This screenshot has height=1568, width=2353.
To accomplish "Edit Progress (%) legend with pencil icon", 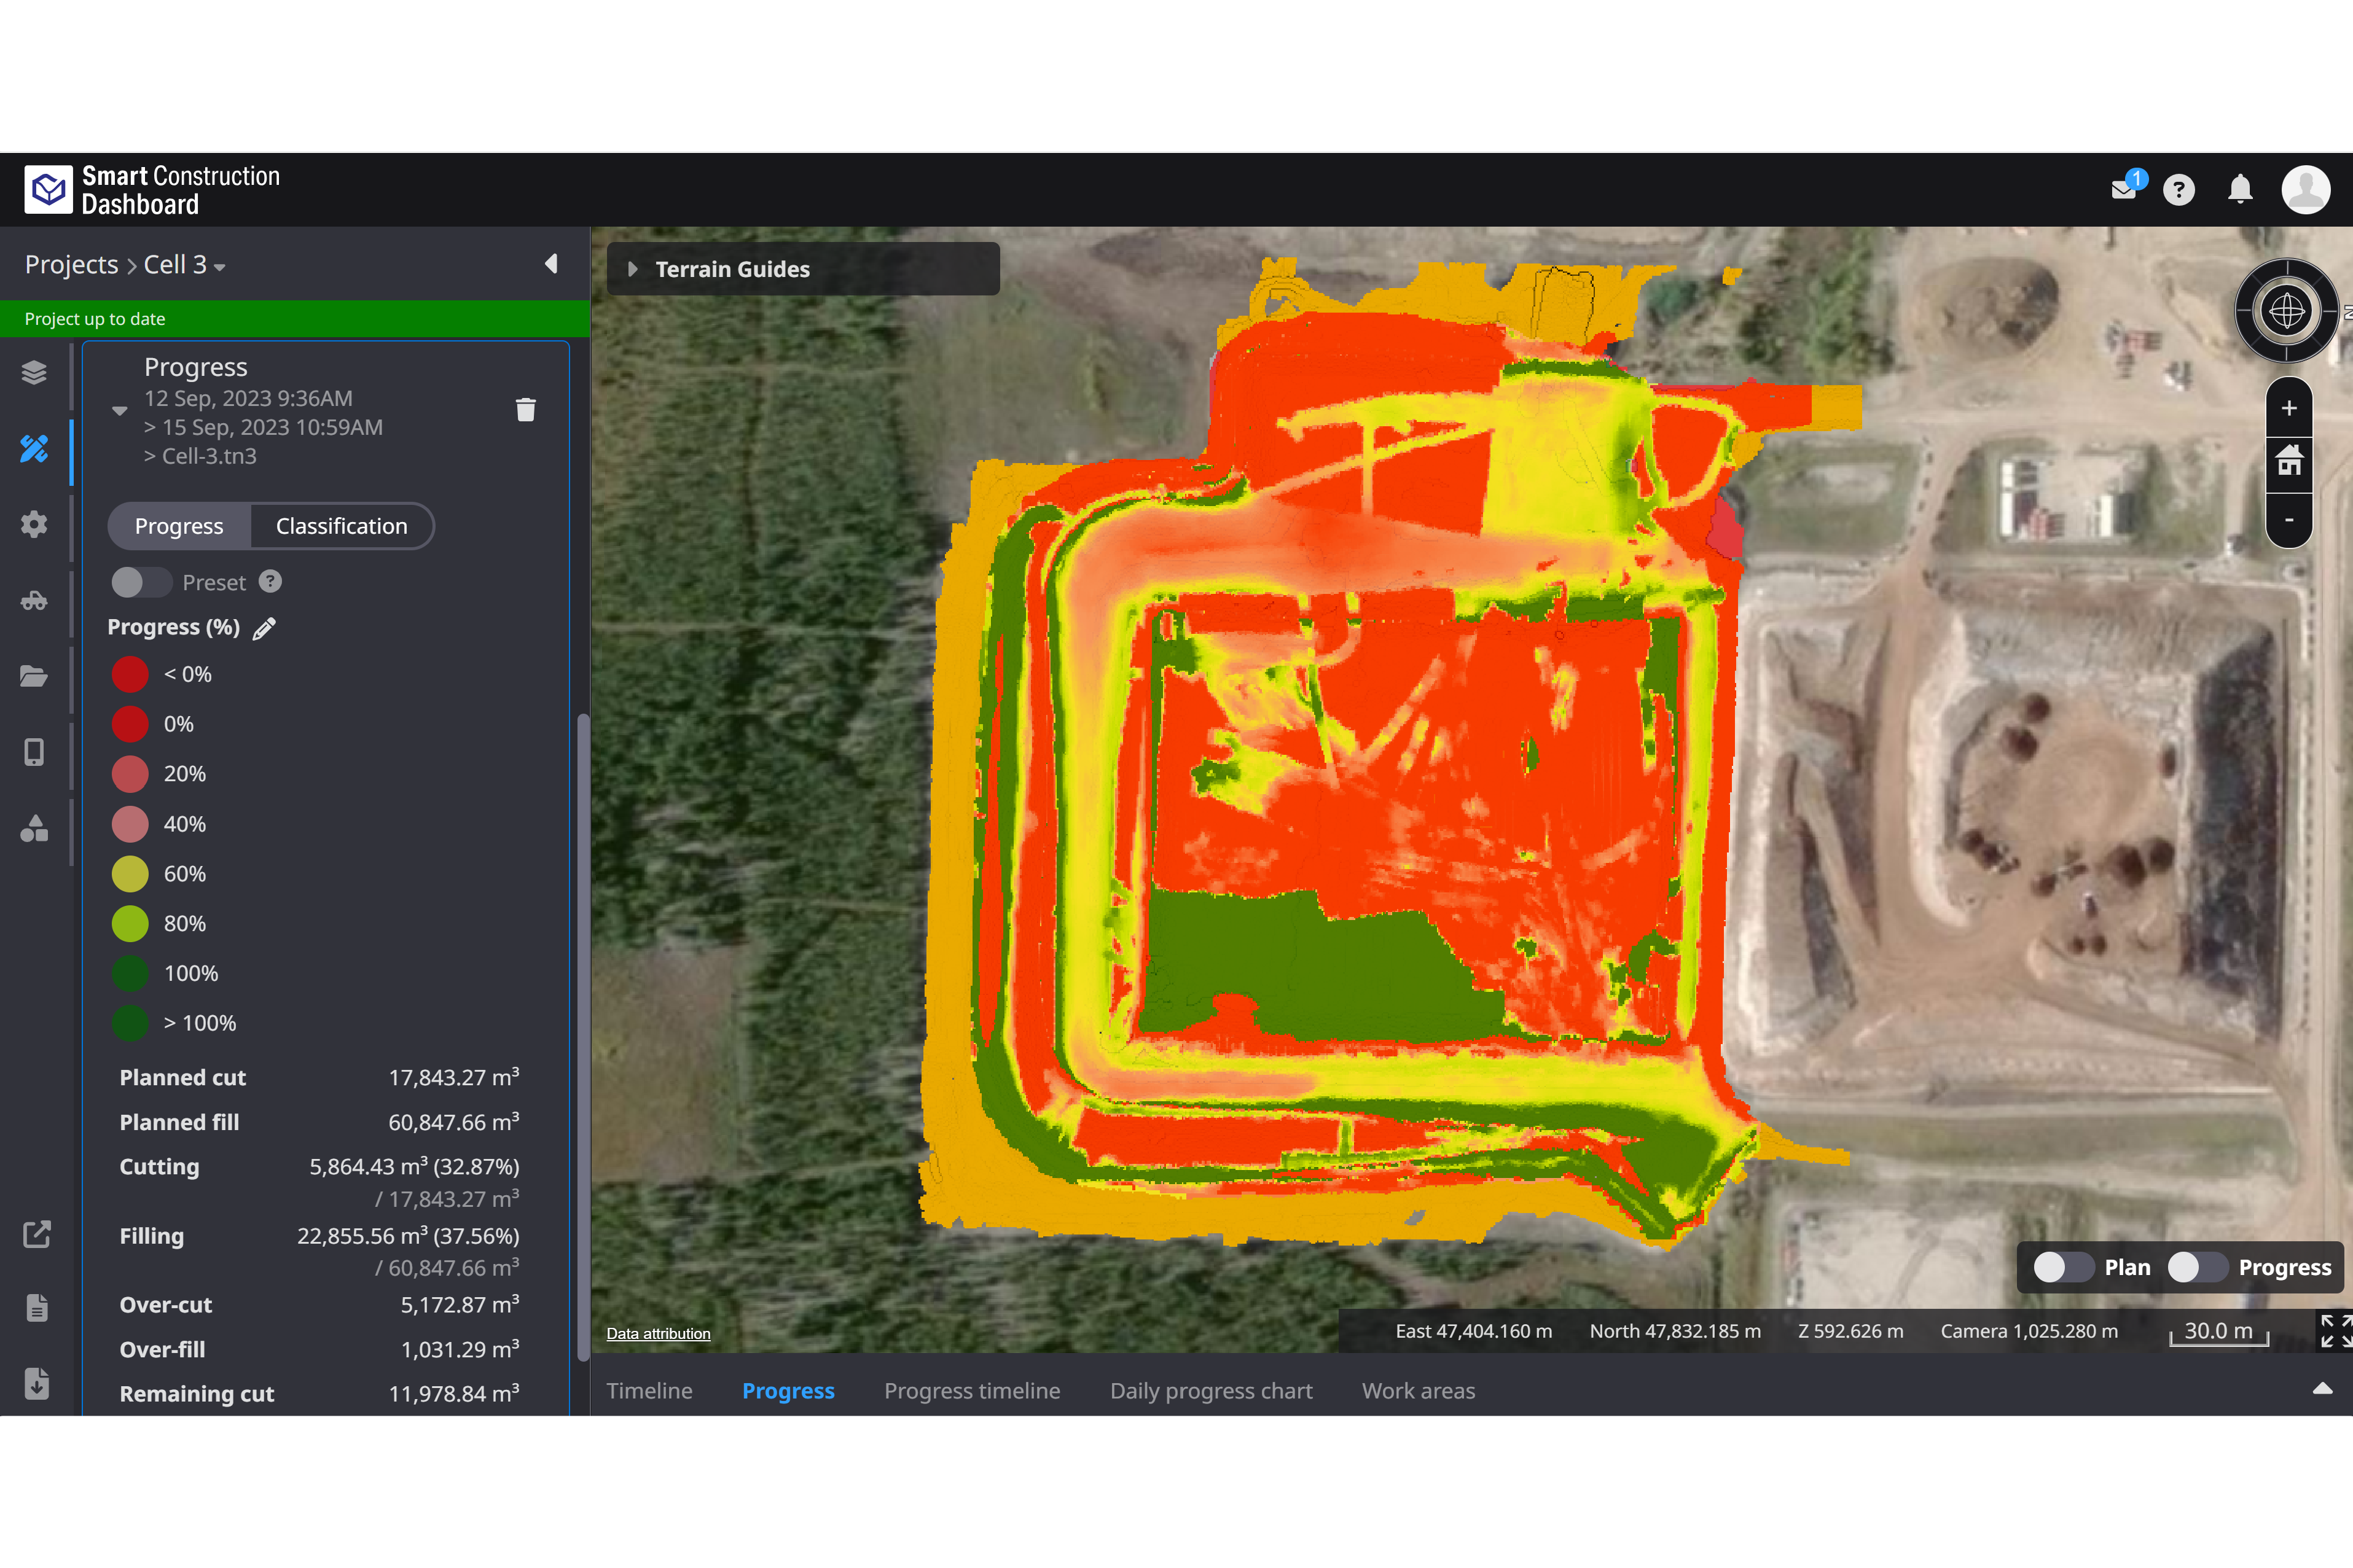I will pyautogui.click(x=264, y=628).
